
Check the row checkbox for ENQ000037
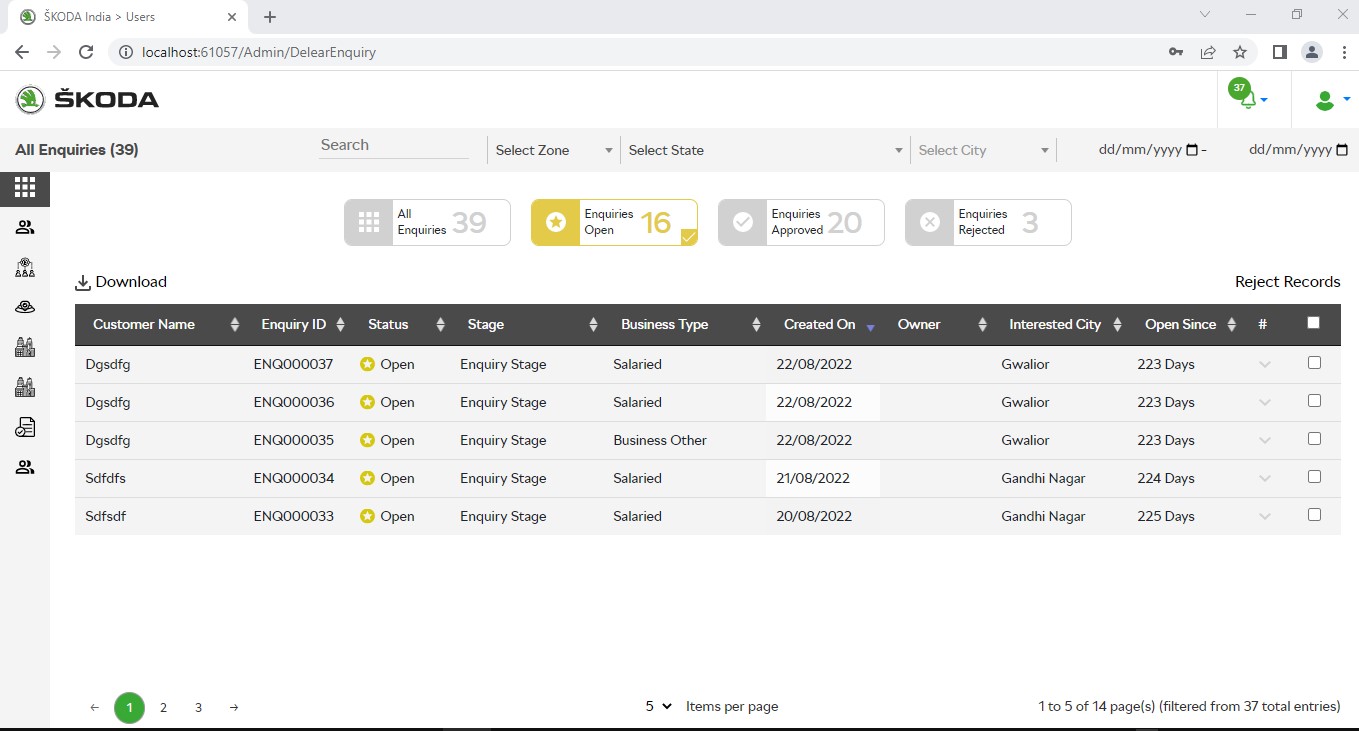tap(1314, 363)
